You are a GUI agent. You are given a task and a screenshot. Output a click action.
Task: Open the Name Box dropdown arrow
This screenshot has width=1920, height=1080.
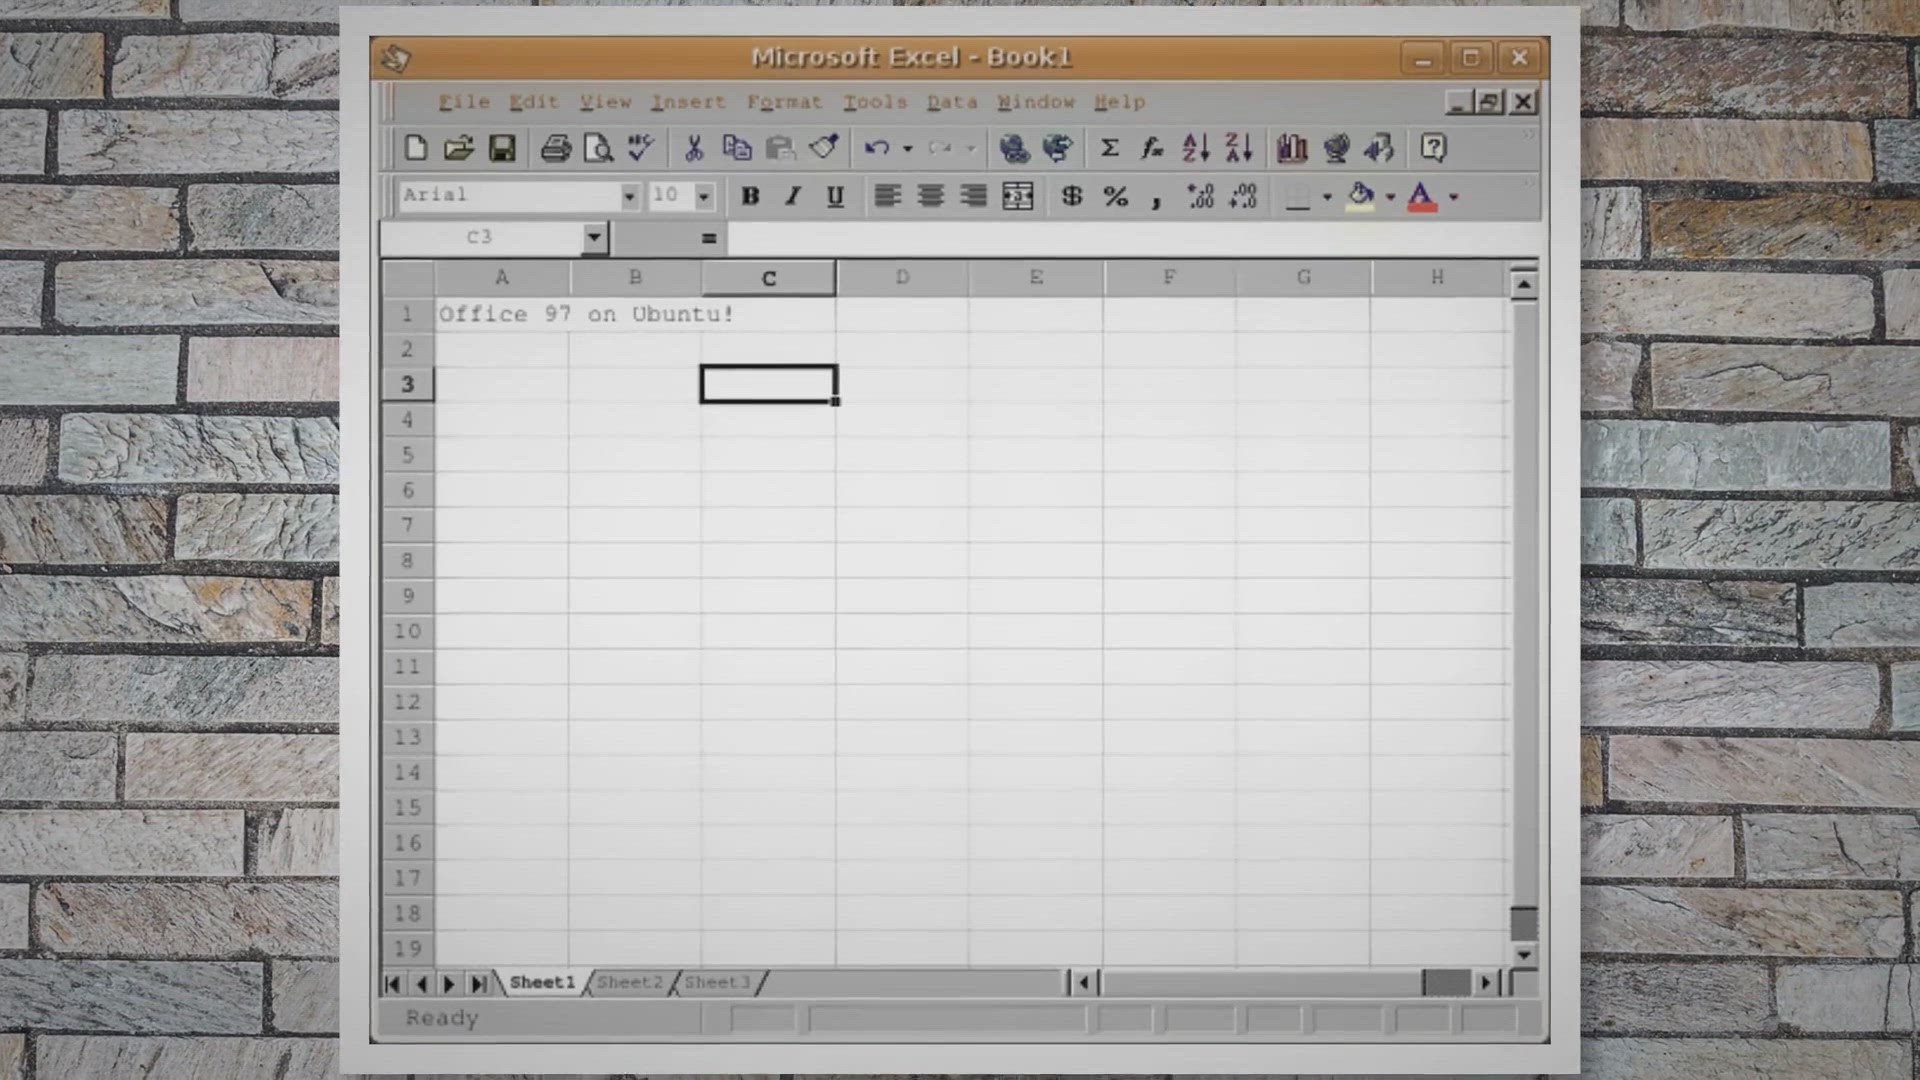coord(594,238)
